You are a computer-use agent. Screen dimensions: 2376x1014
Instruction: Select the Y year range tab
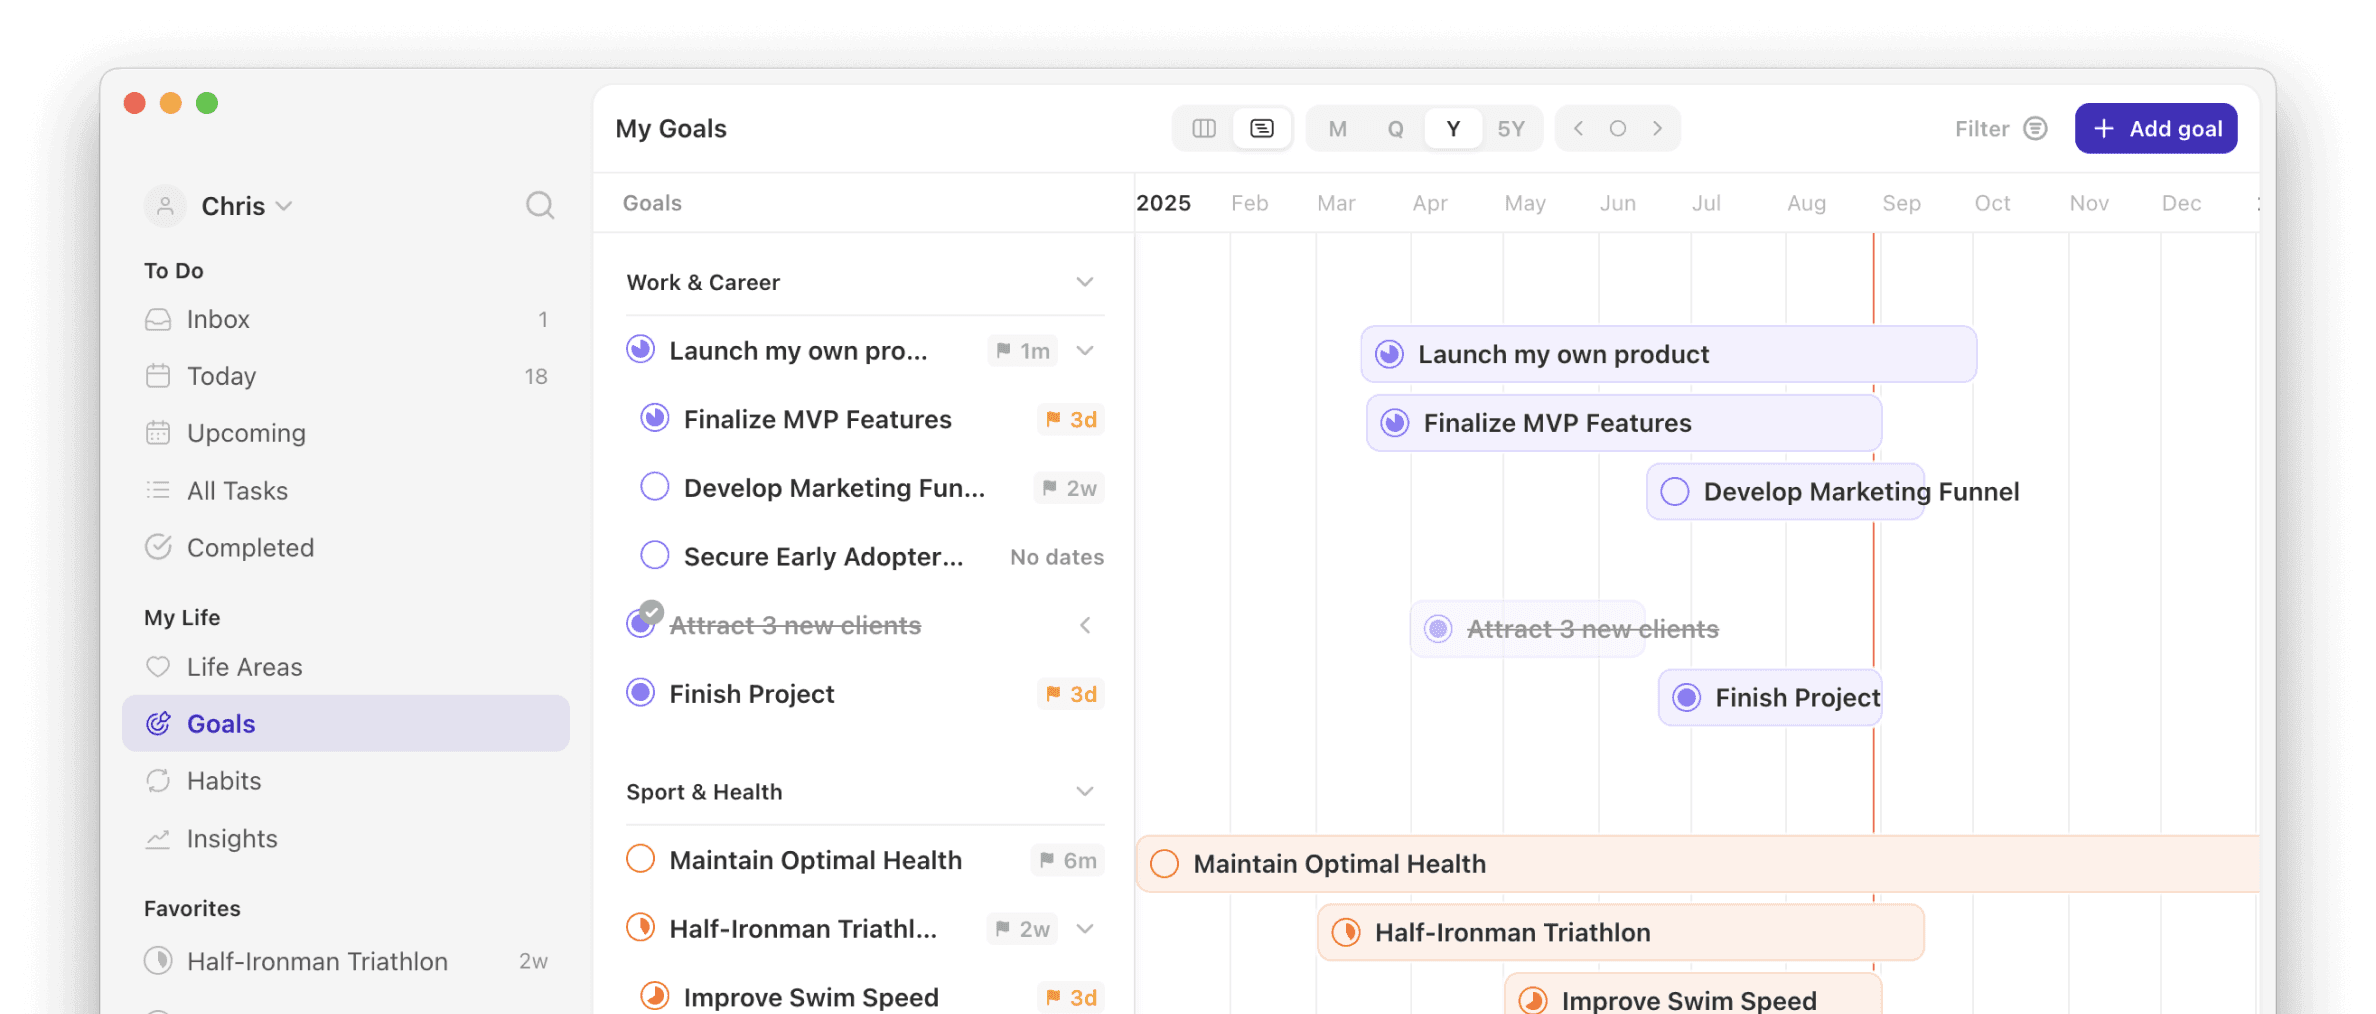1453,128
